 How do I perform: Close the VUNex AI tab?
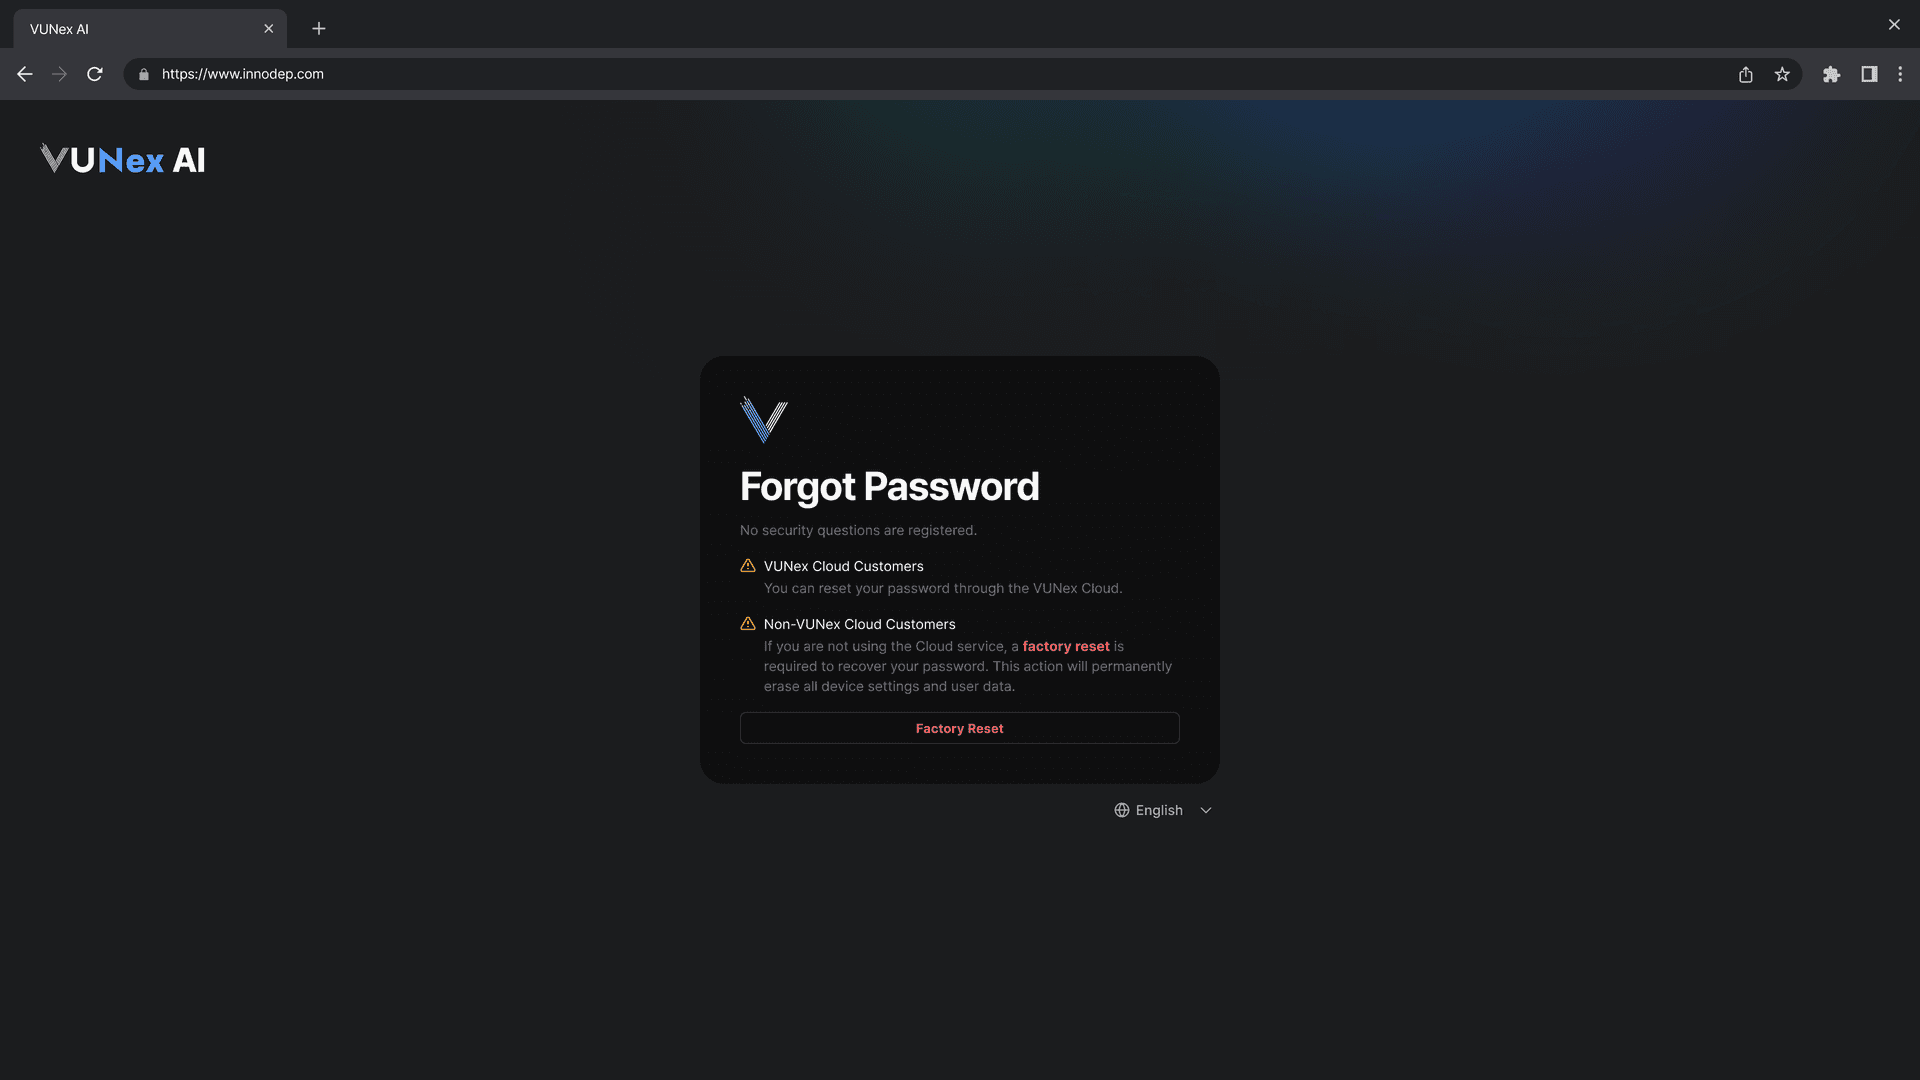268,29
